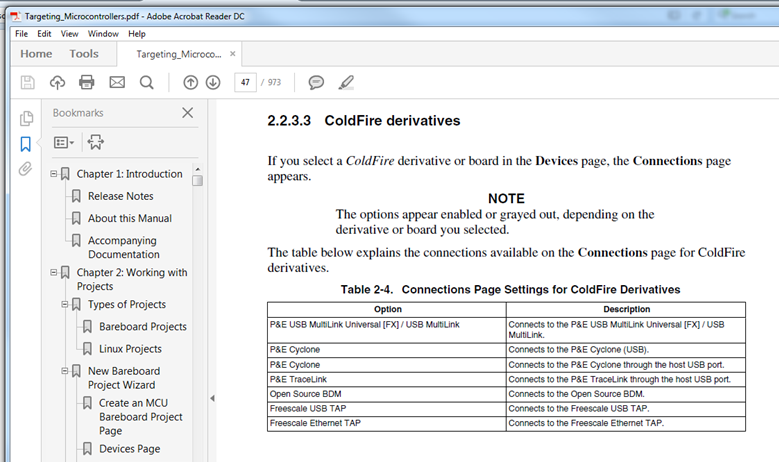The image size is (779, 462).
Task: Print the document using printer icon
Action: point(87,82)
